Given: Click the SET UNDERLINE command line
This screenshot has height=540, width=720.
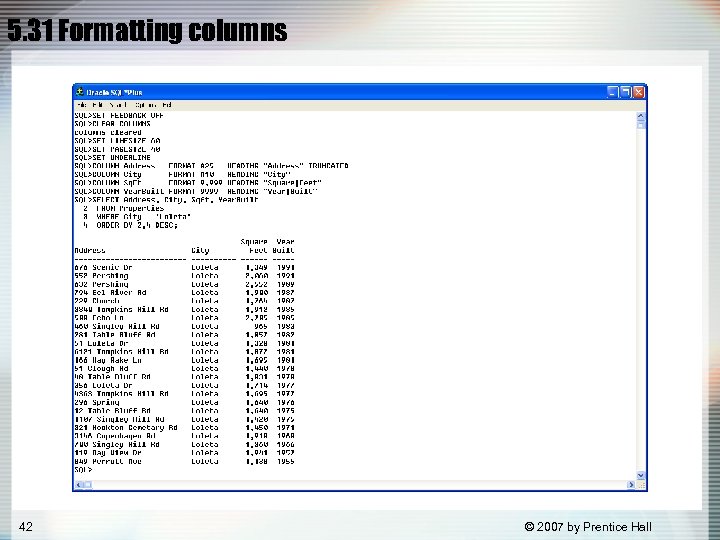Looking at the screenshot, I should click(x=112, y=158).
